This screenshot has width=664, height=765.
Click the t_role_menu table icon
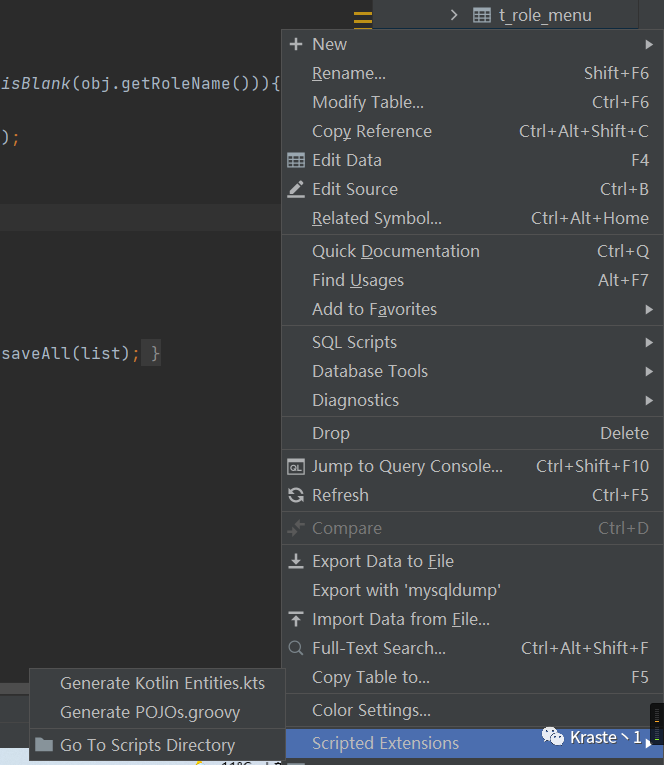tap(482, 15)
